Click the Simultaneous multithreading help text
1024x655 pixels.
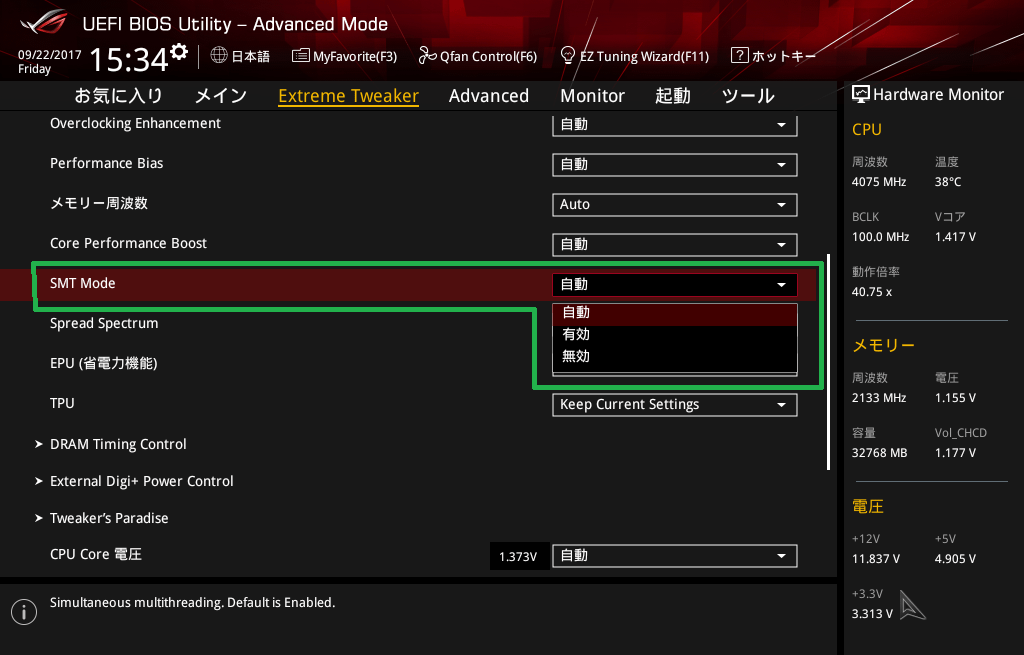coord(193,603)
